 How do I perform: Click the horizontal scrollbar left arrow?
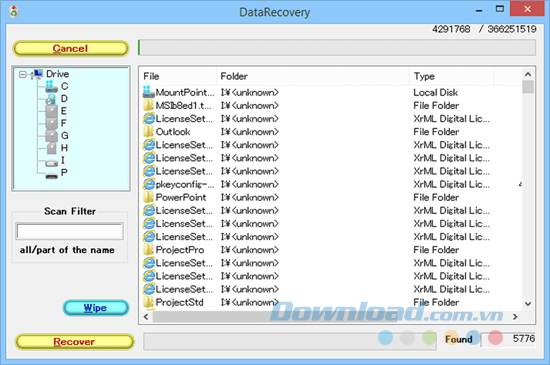tap(146, 317)
